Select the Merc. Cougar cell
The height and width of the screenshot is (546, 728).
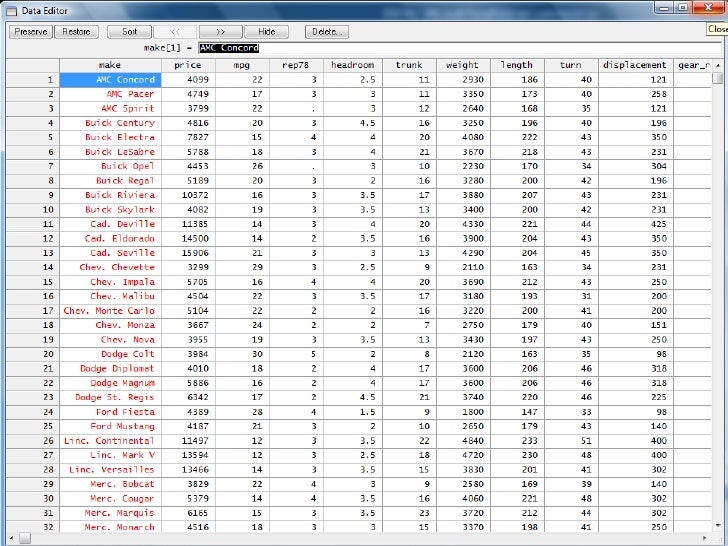(110, 498)
